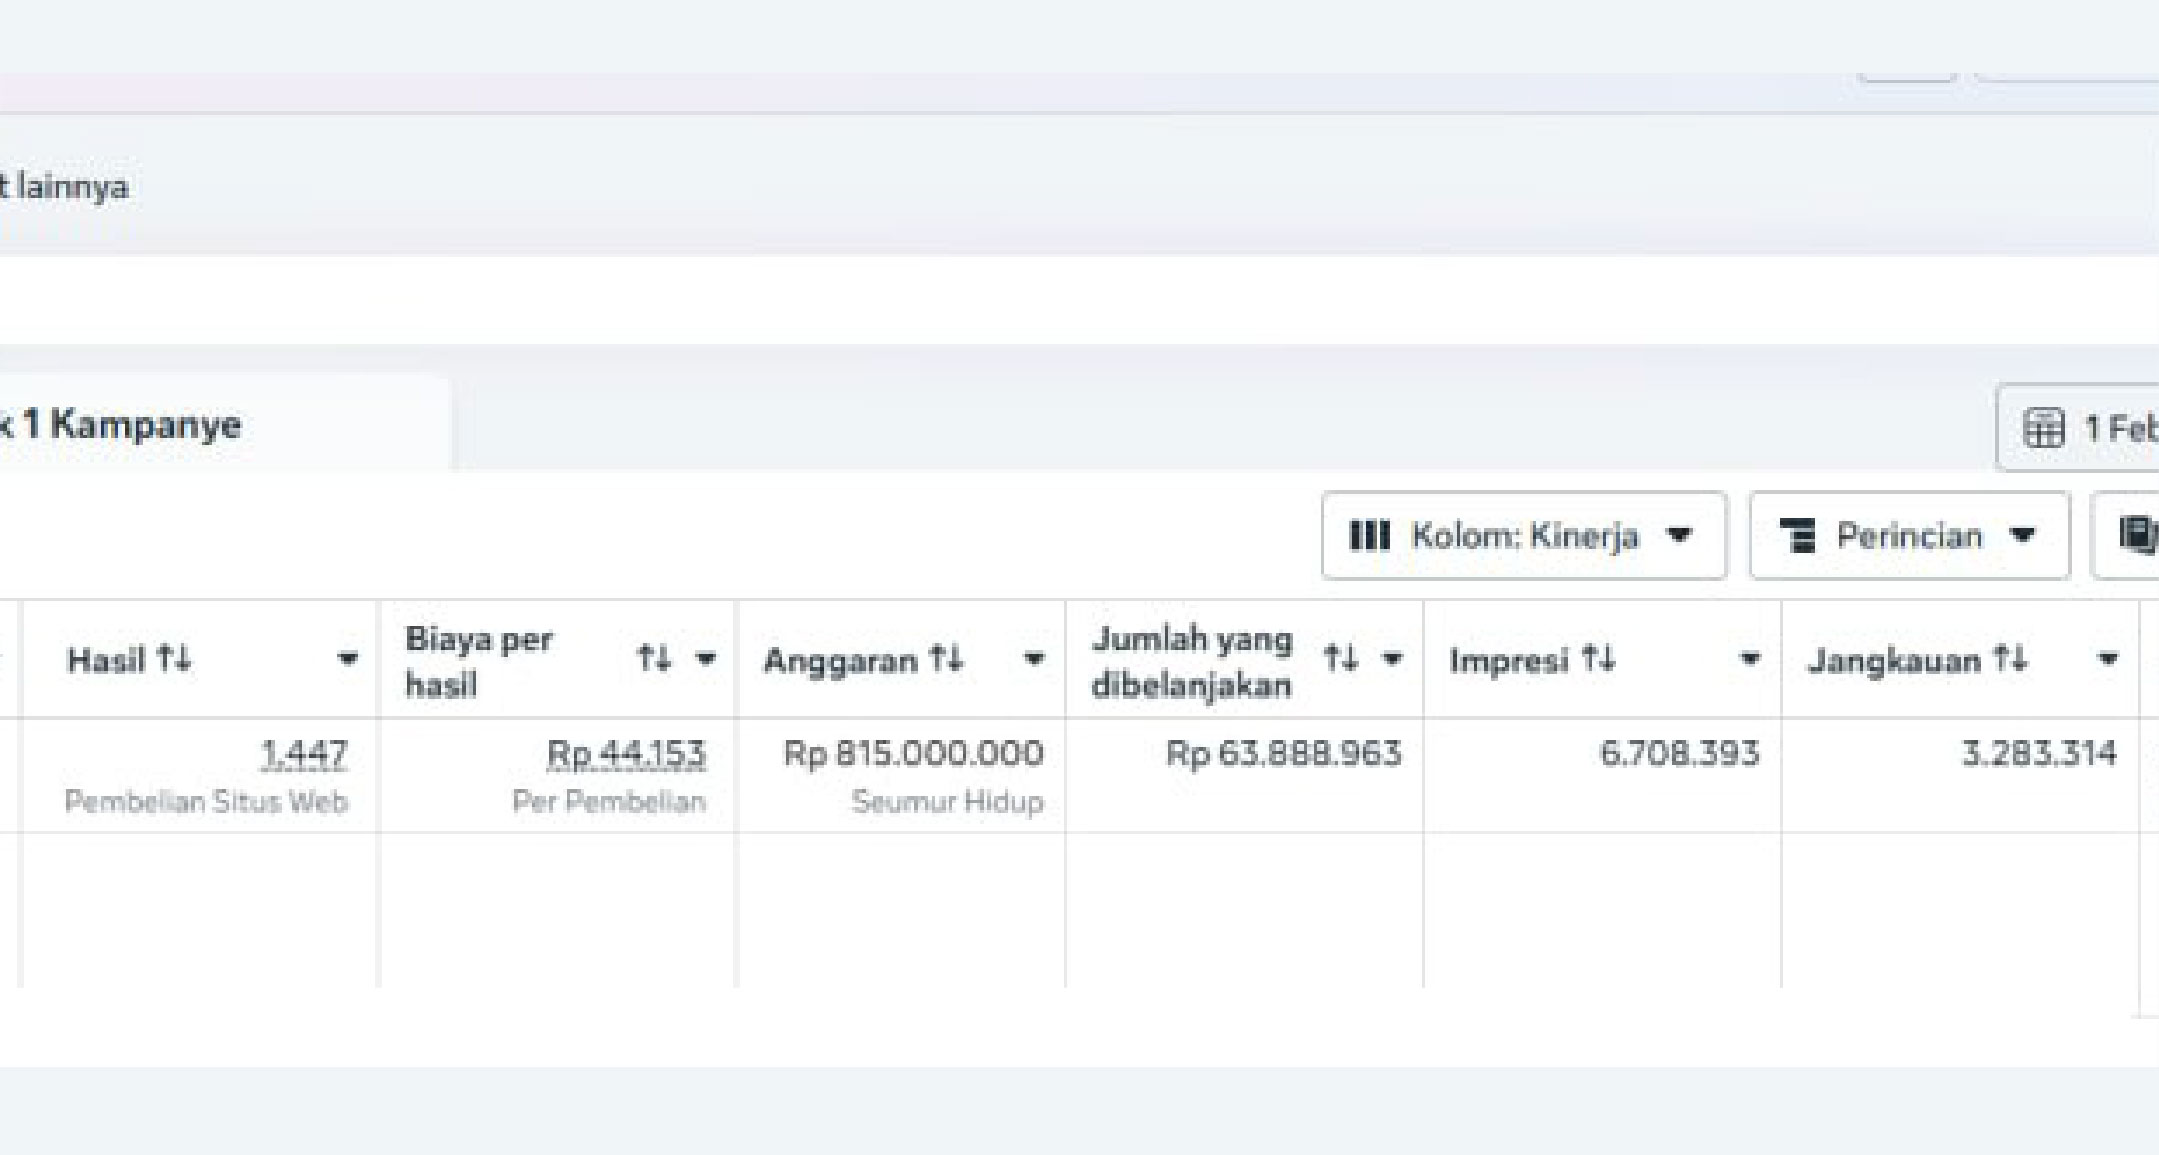Open Biaya per hasil column caret
Screen dimensions: 2159x1155
coord(706,659)
